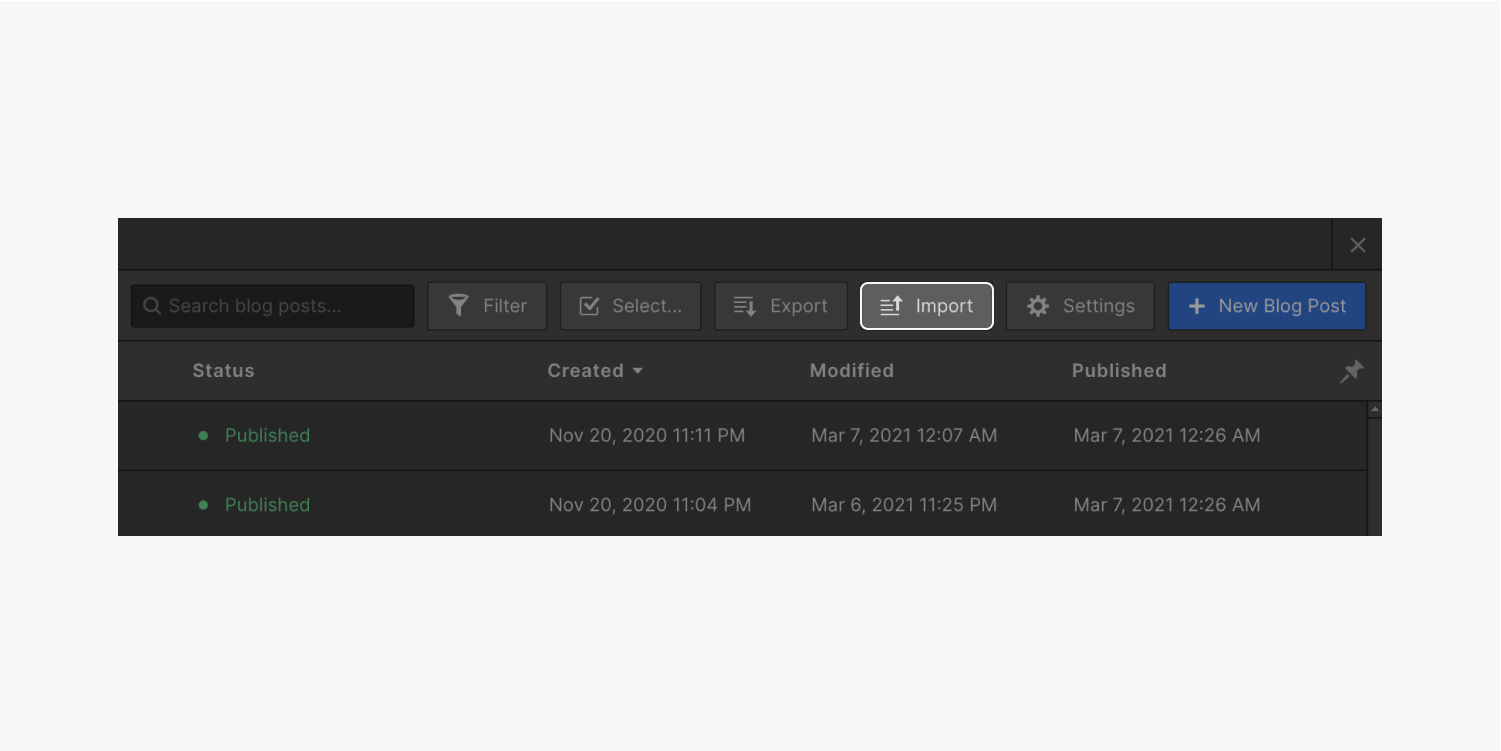Image resolution: width=1501 pixels, height=751 pixels.
Task: Click the magnifying glass search icon
Action: click(152, 306)
